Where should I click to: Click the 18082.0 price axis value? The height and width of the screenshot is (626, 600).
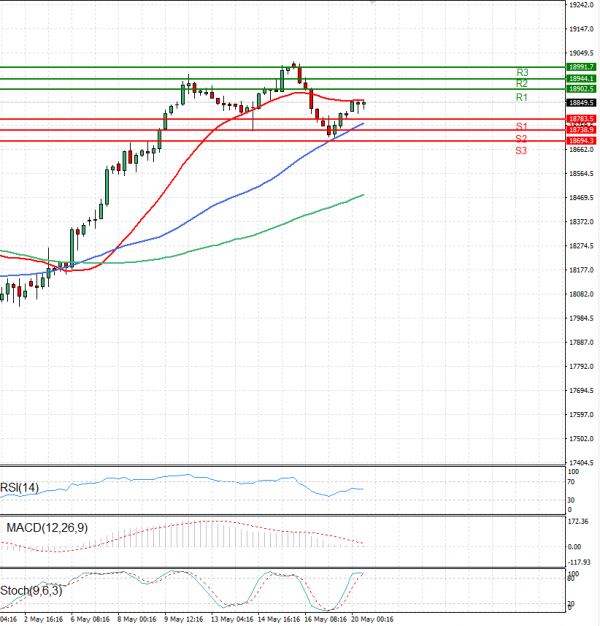click(x=581, y=294)
